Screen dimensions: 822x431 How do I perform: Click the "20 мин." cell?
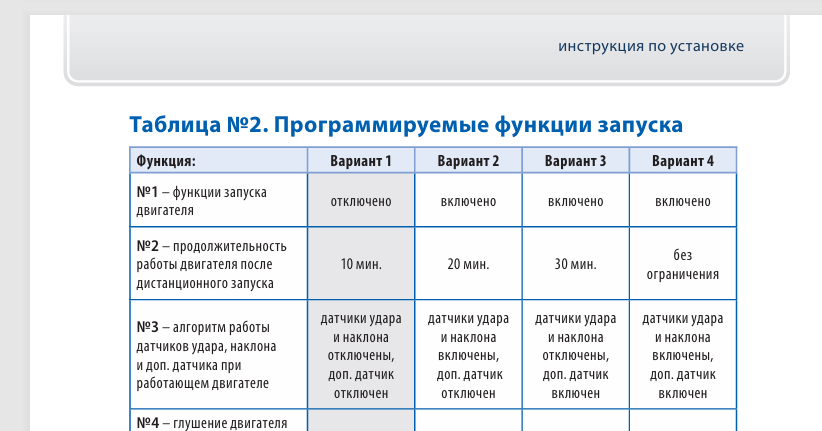pyautogui.click(x=468, y=264)
